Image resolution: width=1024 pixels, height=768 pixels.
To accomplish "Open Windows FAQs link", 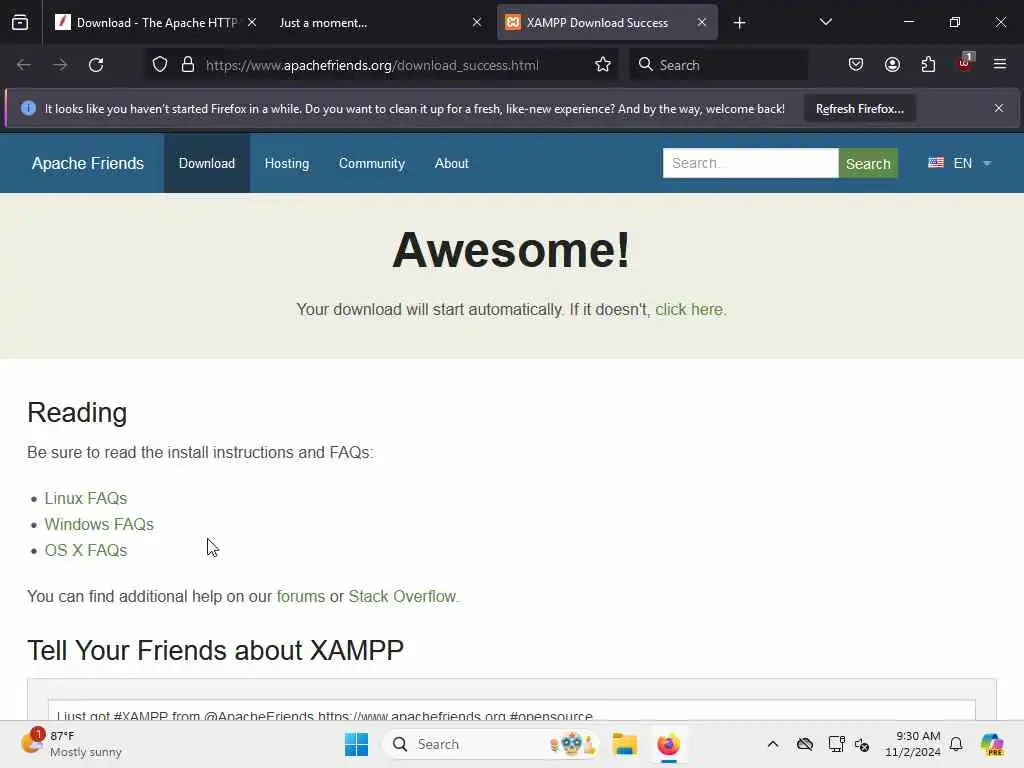I will (99, 524).
